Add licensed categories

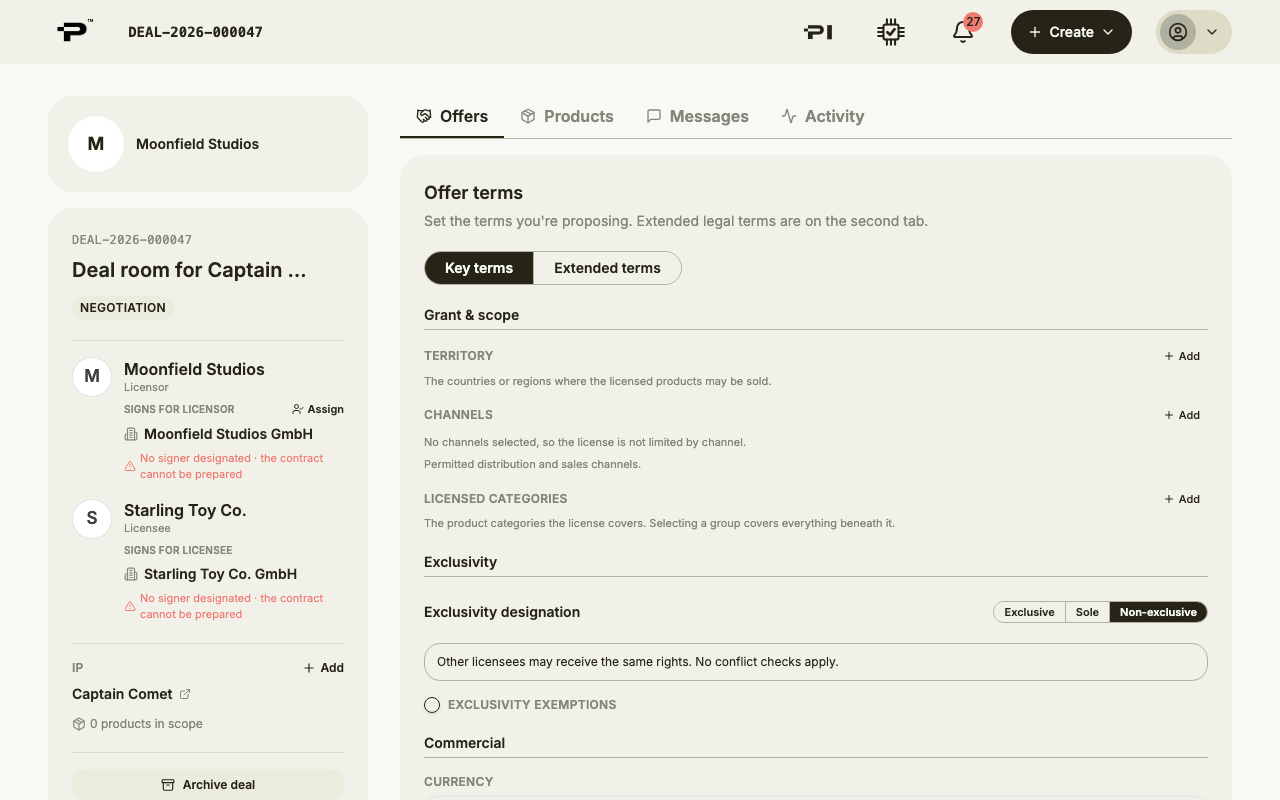[1182, 499]
